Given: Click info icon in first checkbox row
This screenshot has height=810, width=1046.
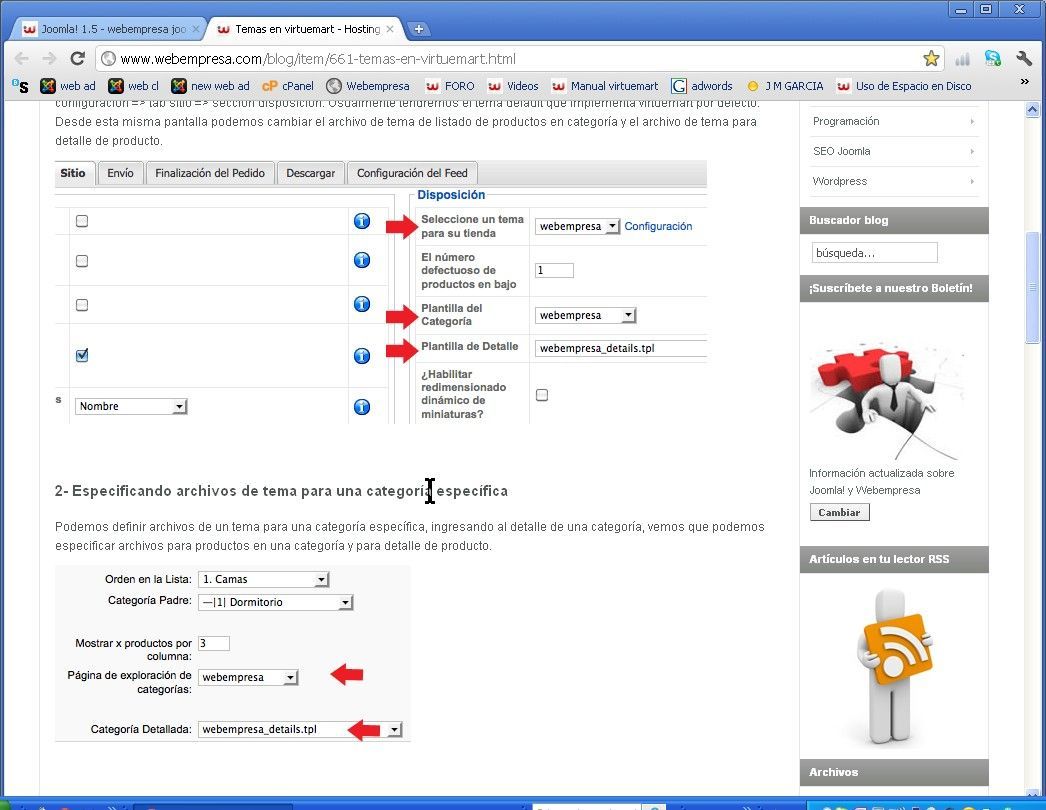Looking at the screenshot, I should 362,221.
